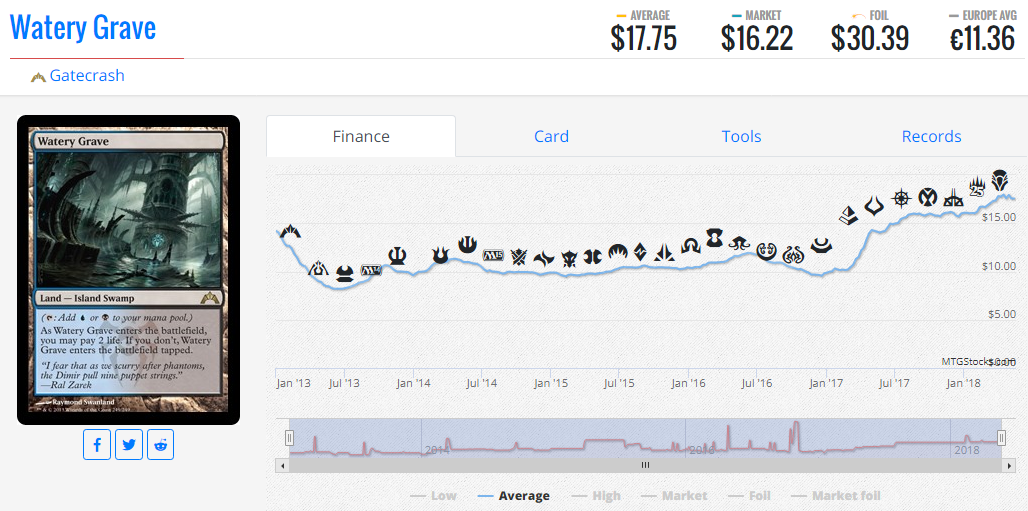Click the Gatecrash set symbol beside the link
This screenshot has width=1028, height=511.
(38, 77)
